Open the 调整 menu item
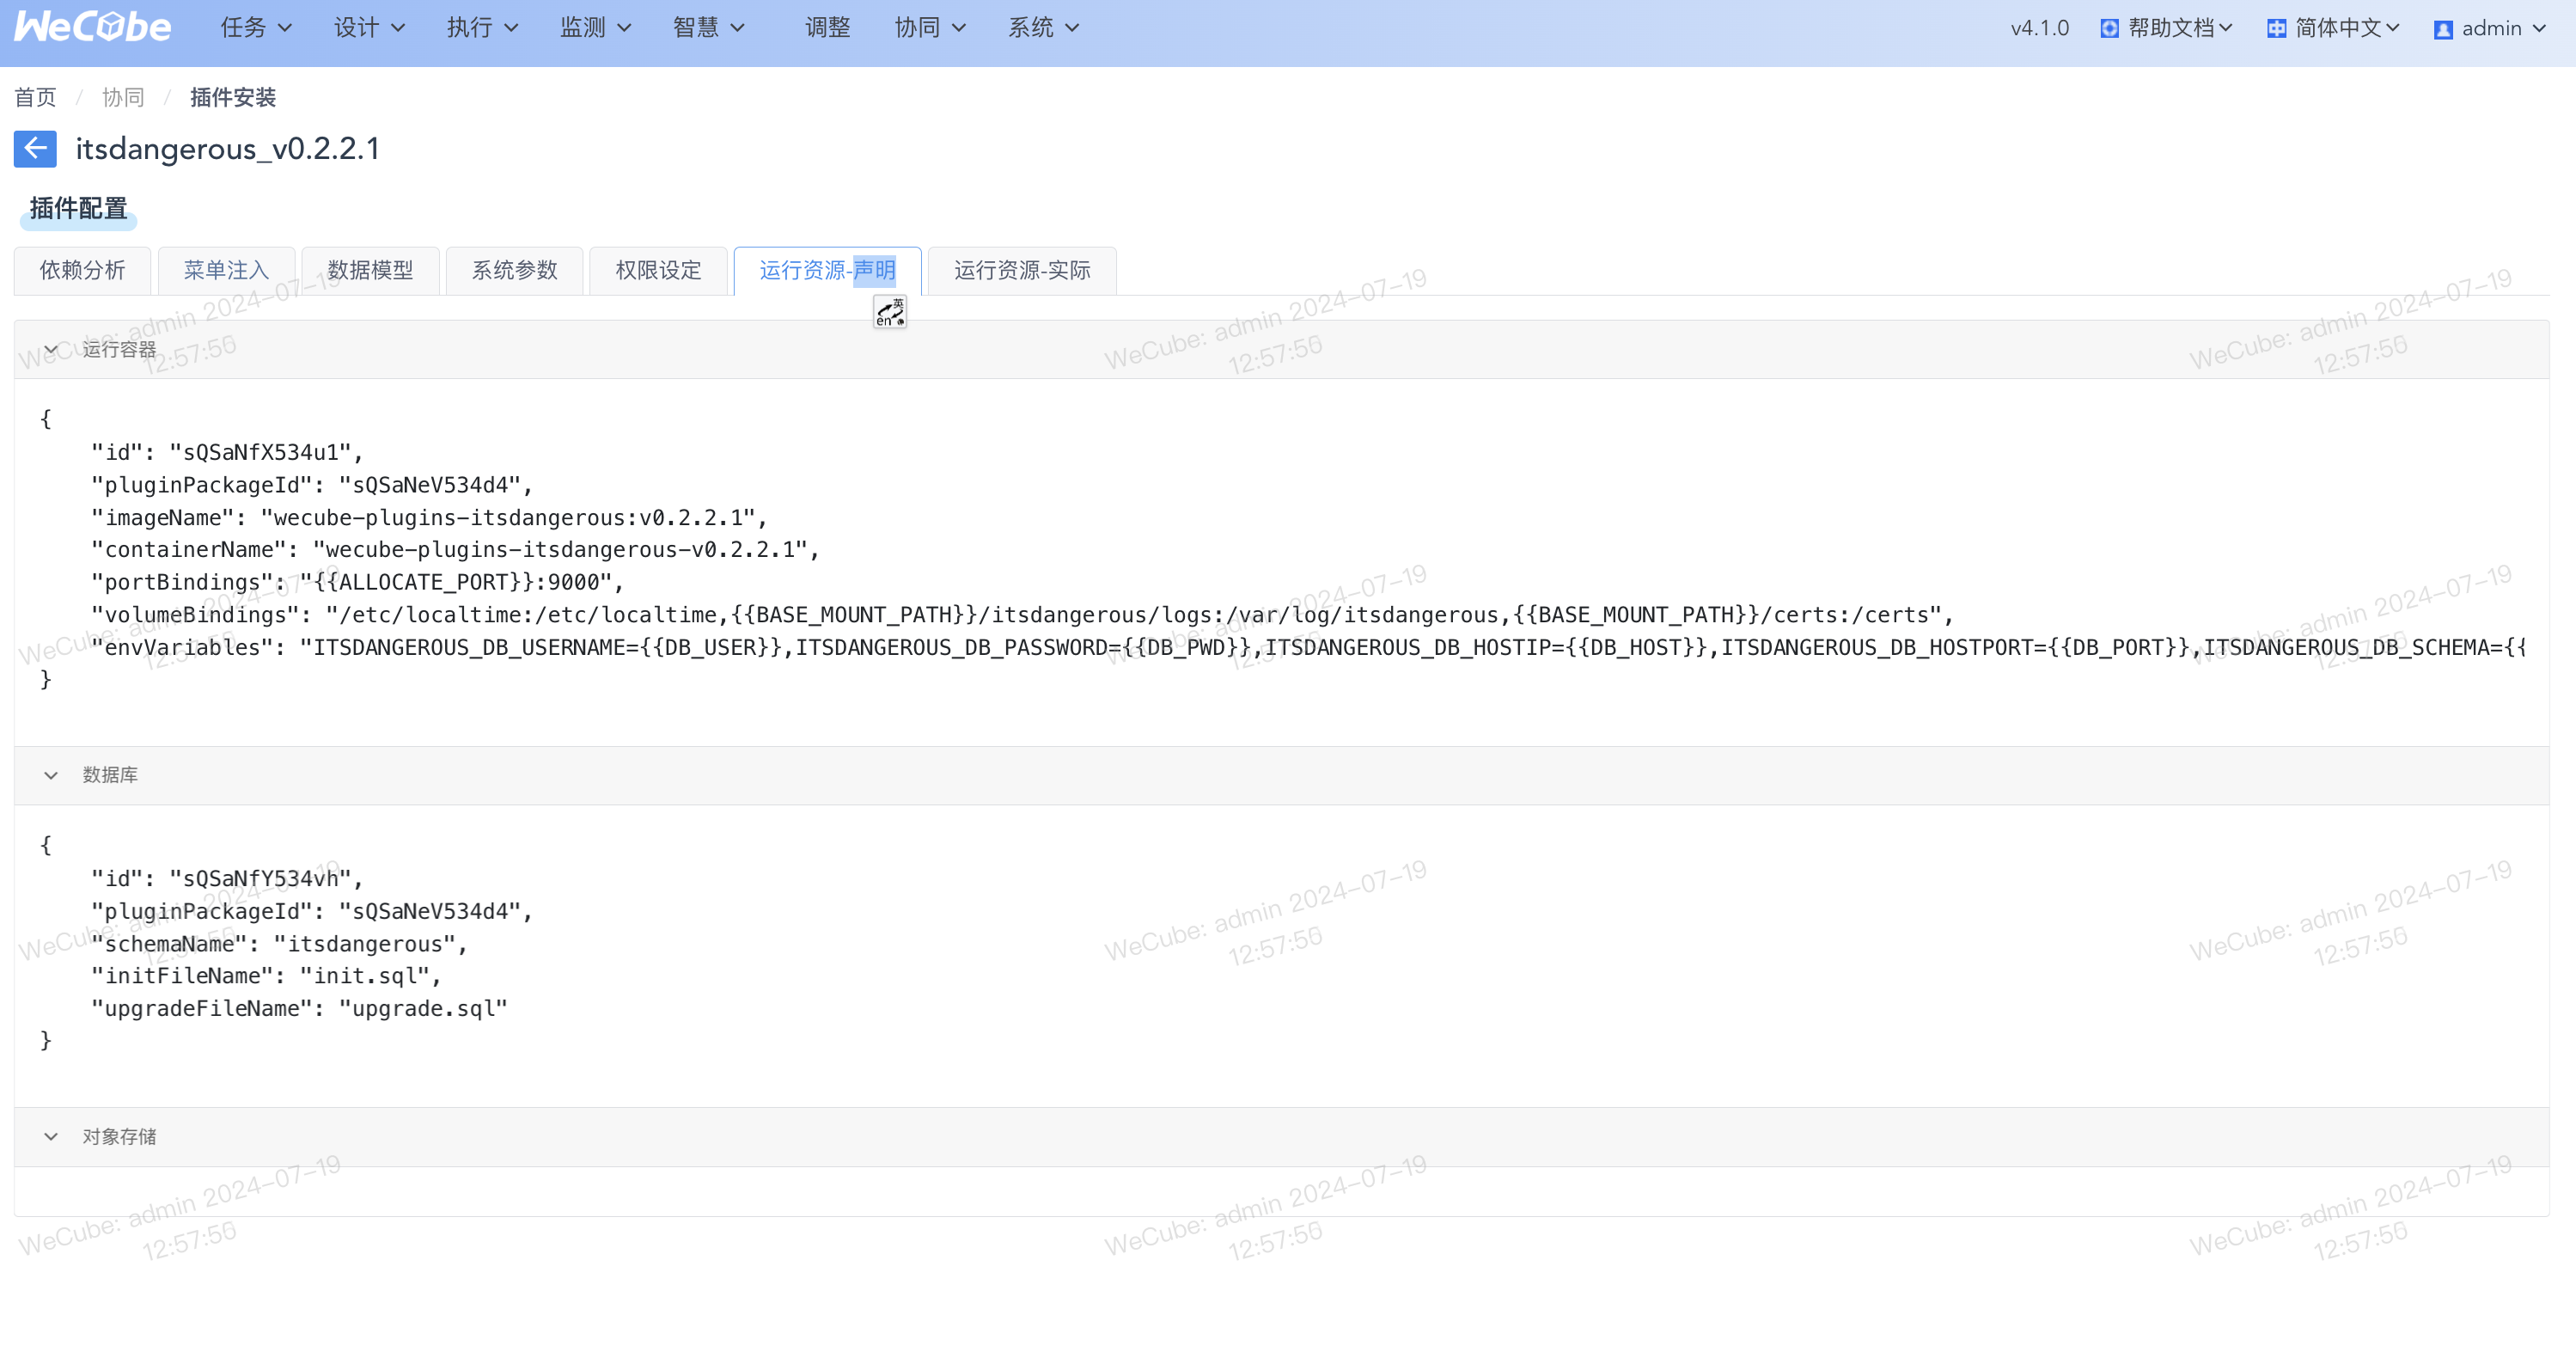2576x1358 pixels. 827,28
